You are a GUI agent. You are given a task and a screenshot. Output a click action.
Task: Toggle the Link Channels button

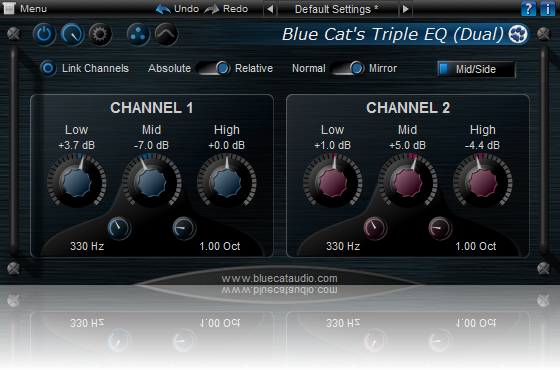[48, 68]
